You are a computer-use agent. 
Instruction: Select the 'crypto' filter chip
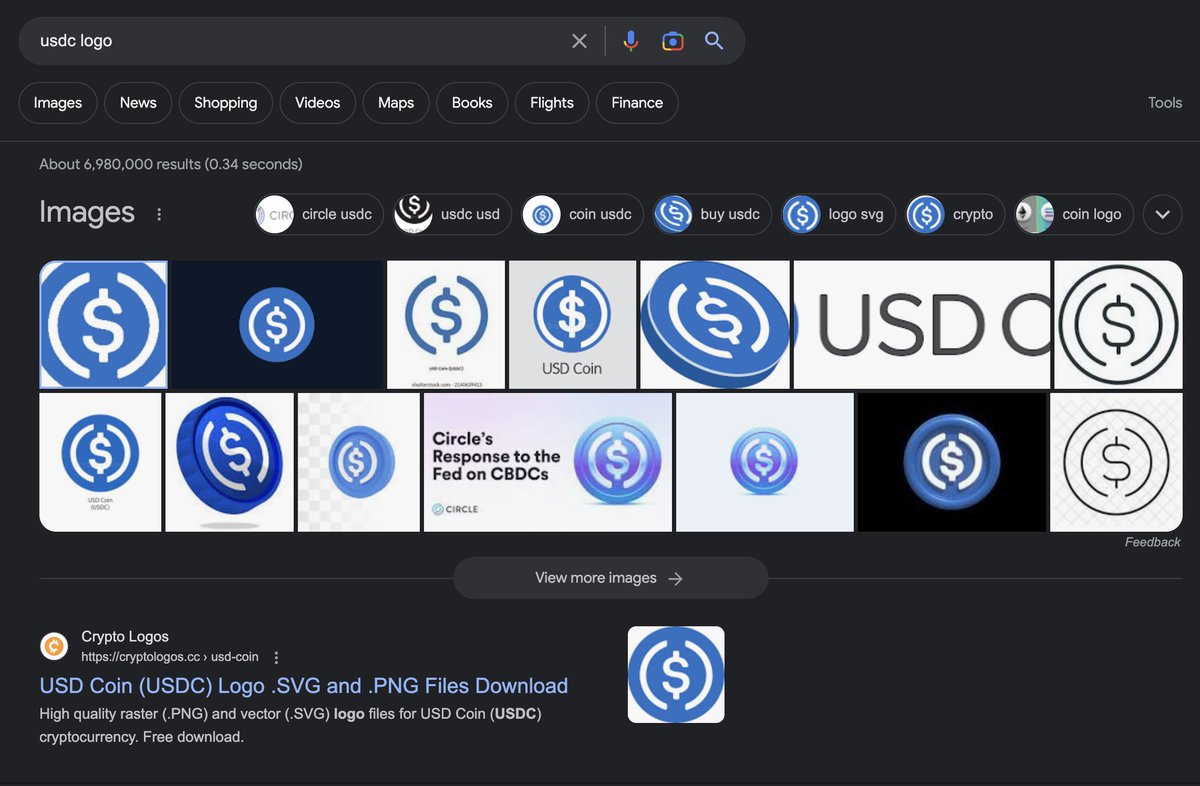tap(955, 214)
